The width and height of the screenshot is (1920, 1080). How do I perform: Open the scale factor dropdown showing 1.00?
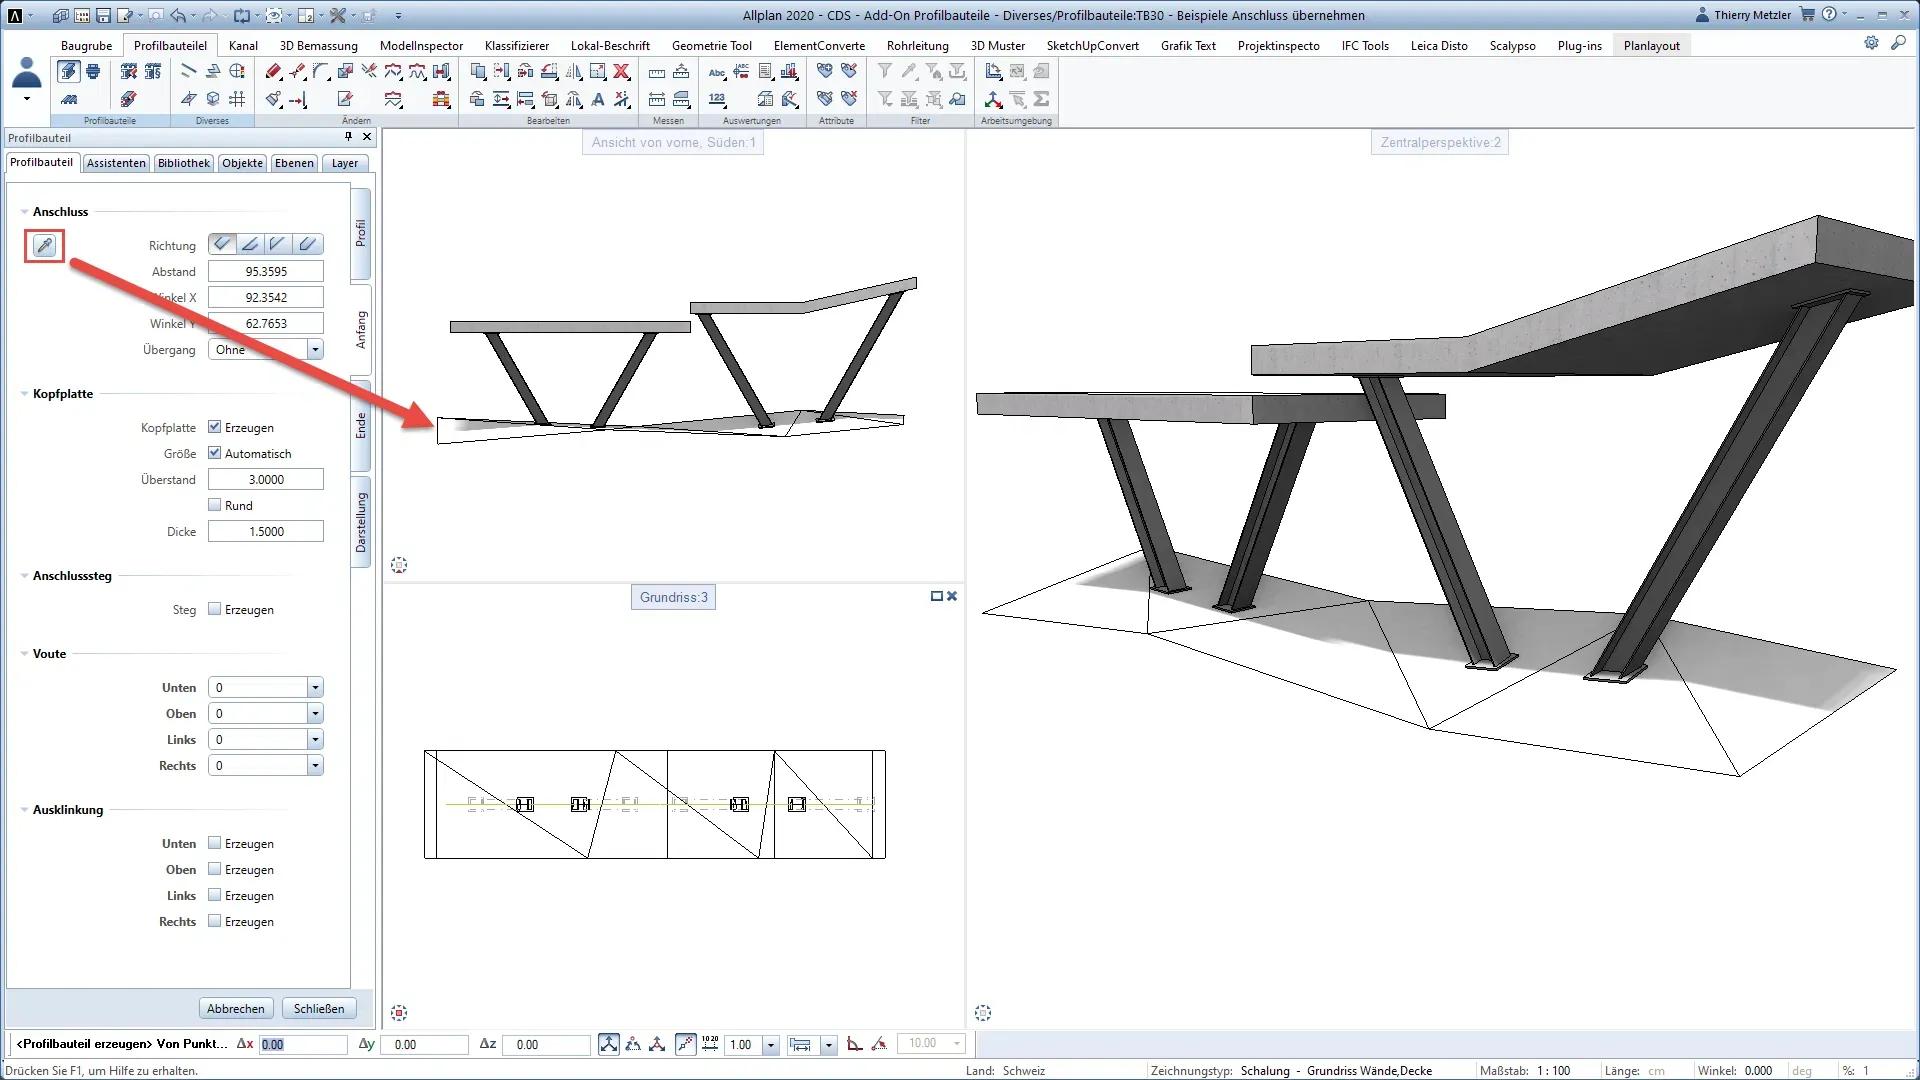(770, 1044)
